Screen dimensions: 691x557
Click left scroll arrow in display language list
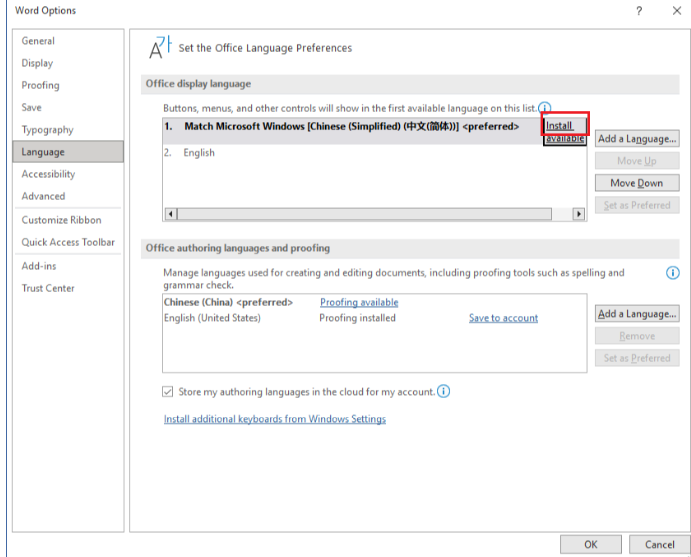pyautogui.click(x=170, y=214)
